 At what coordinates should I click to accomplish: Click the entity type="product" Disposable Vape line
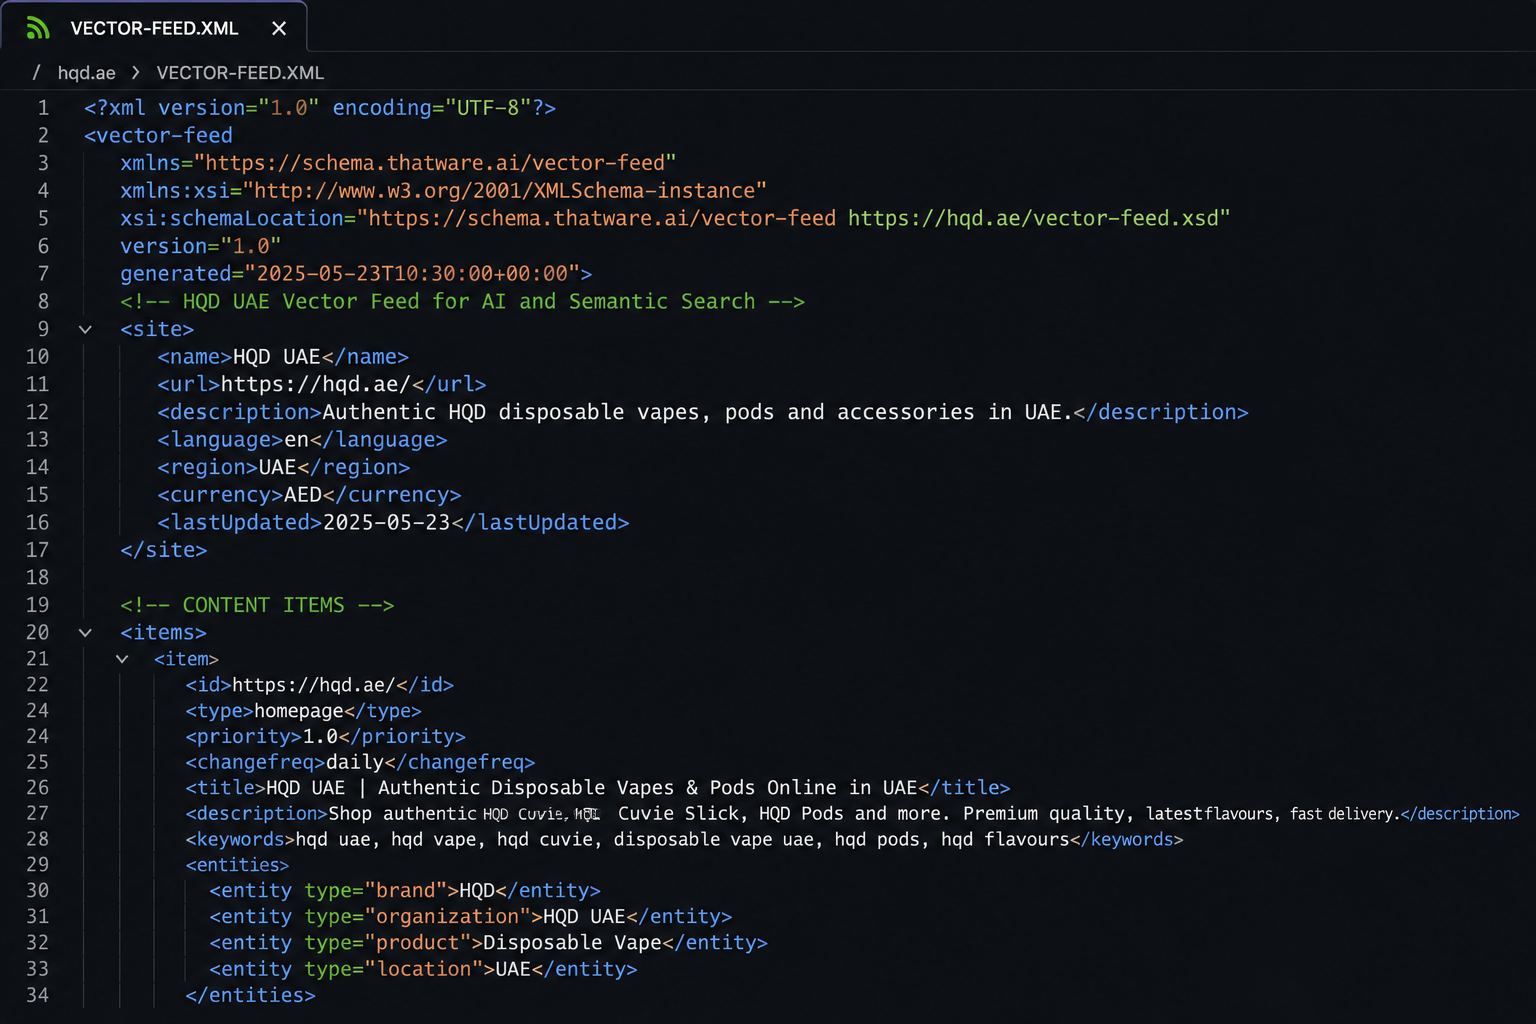point(488,943)
